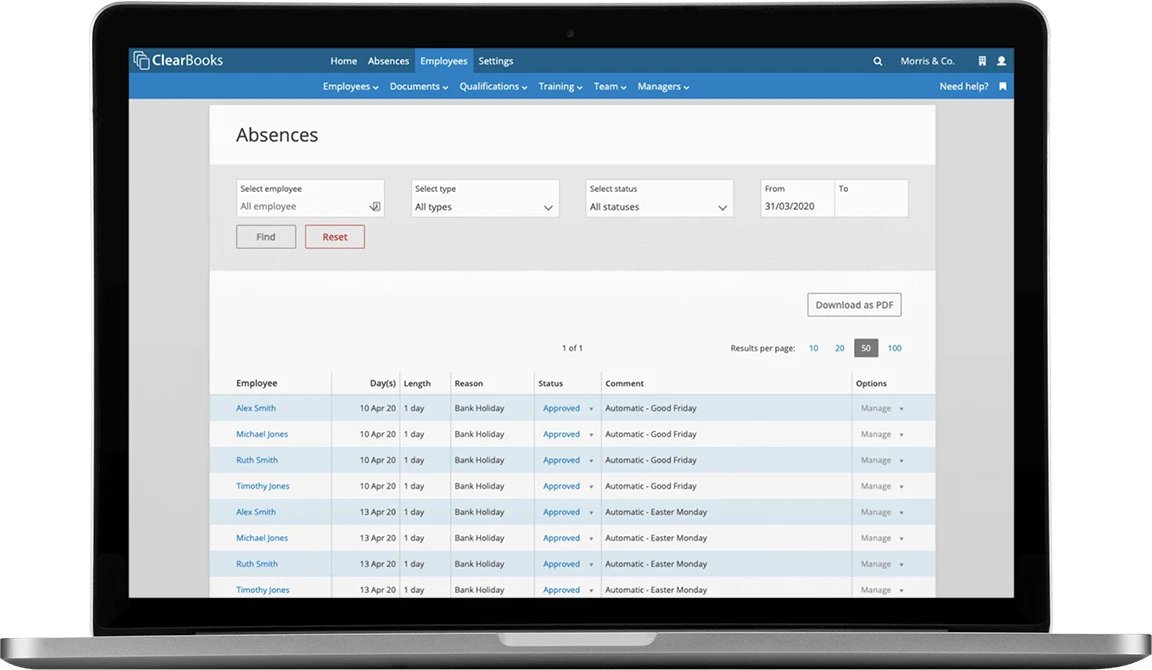Open Manage options for Ruth Smith 10 Apr
This screenshot has width=1152, height=670.
[882, 460]
